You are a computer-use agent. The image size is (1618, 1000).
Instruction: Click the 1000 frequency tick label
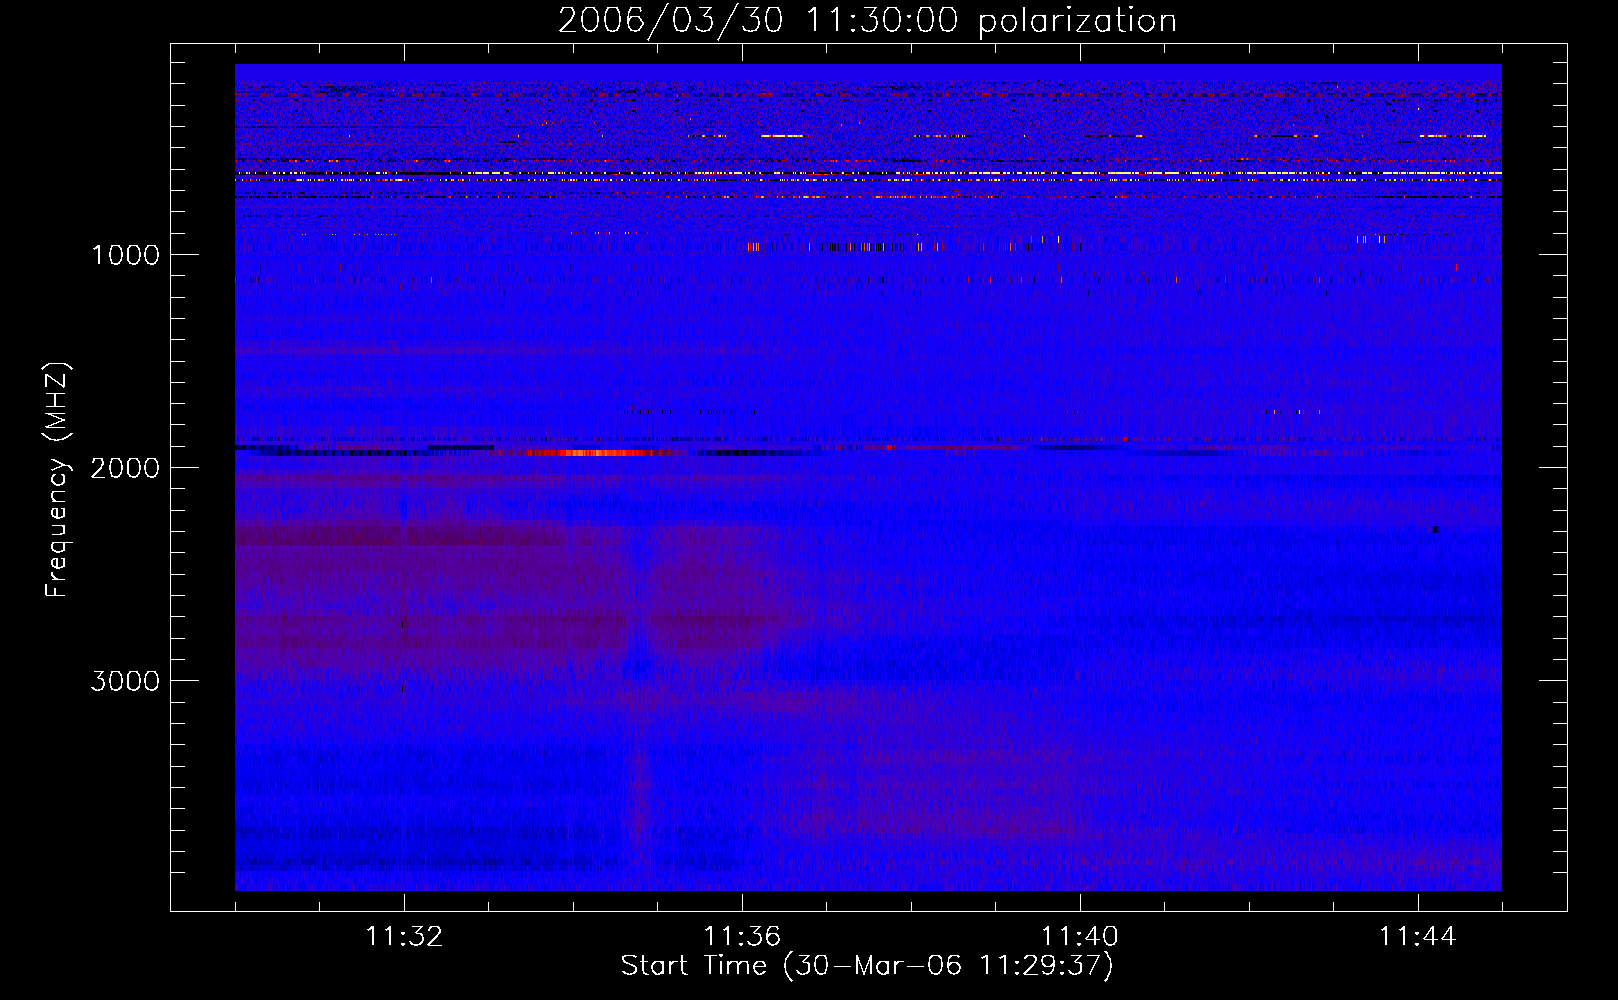(125, 255)
